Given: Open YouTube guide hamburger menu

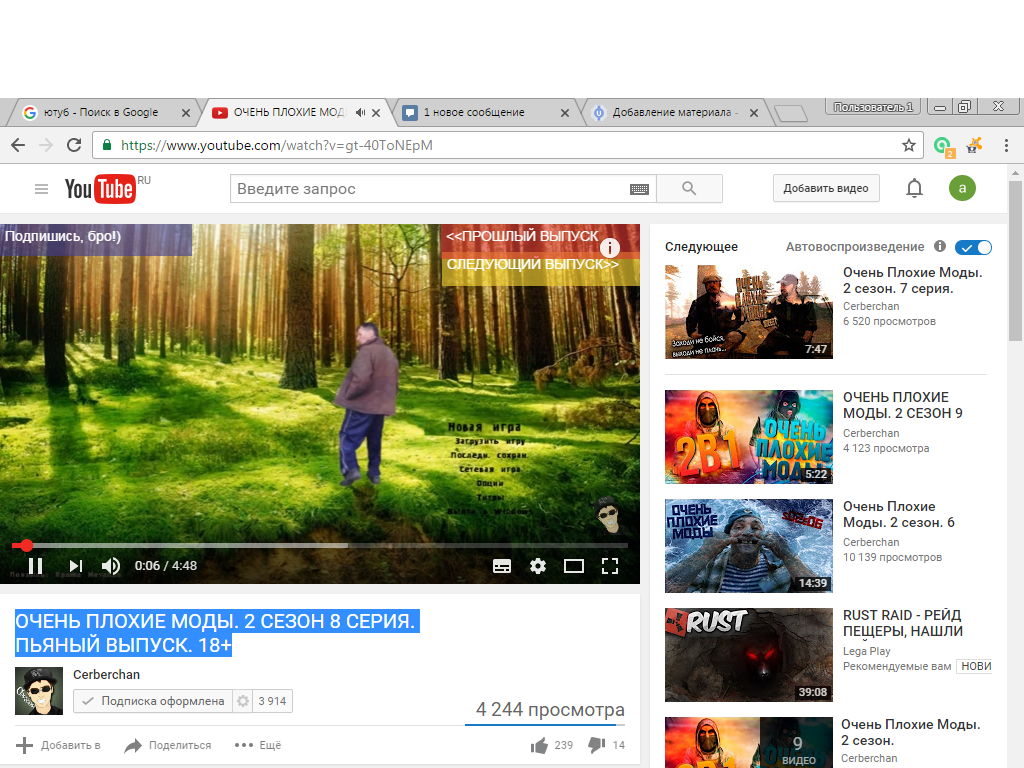Looking at the screenshot, I should (41, 189).
